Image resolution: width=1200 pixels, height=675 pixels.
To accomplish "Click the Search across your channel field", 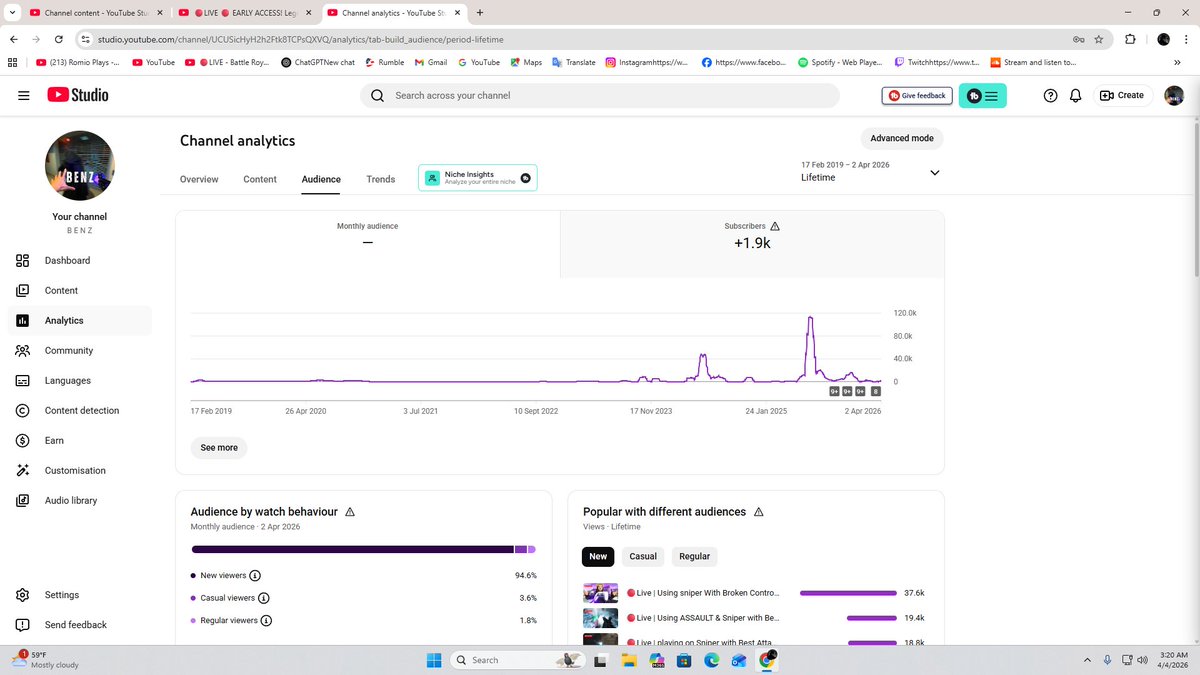I will tap(600, 95).
